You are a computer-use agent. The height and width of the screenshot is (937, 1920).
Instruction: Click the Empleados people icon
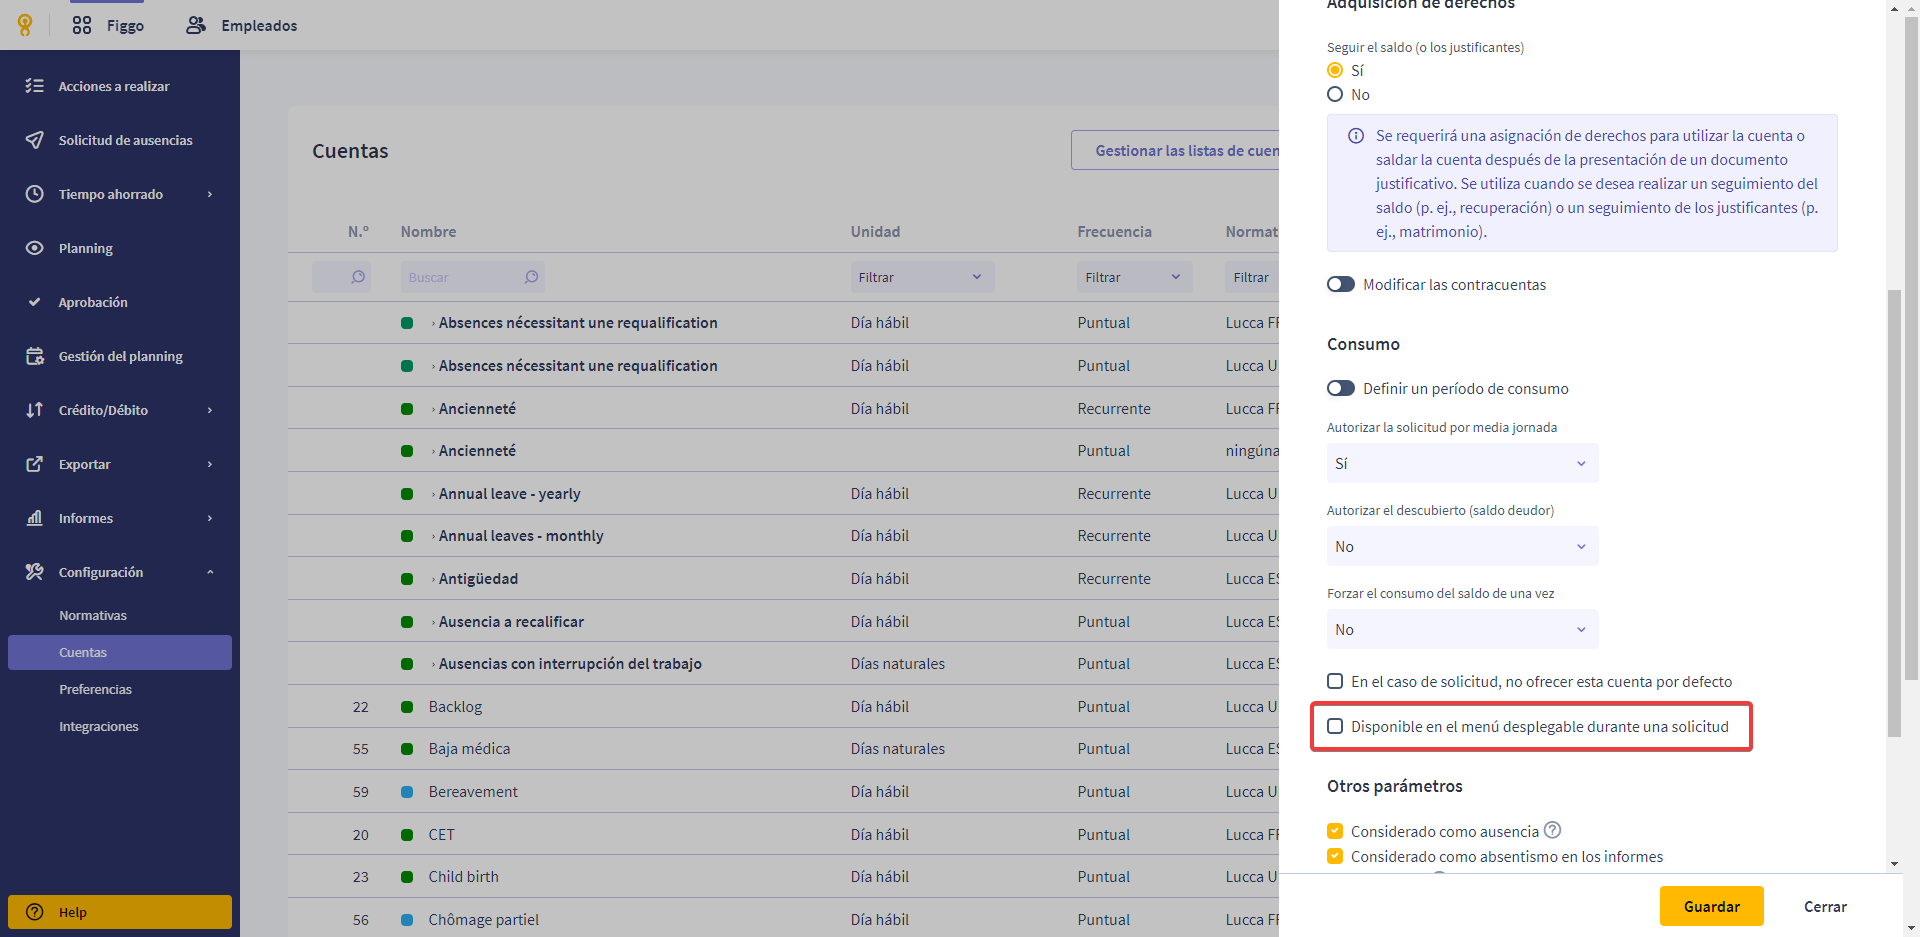(x=196, y=25)
